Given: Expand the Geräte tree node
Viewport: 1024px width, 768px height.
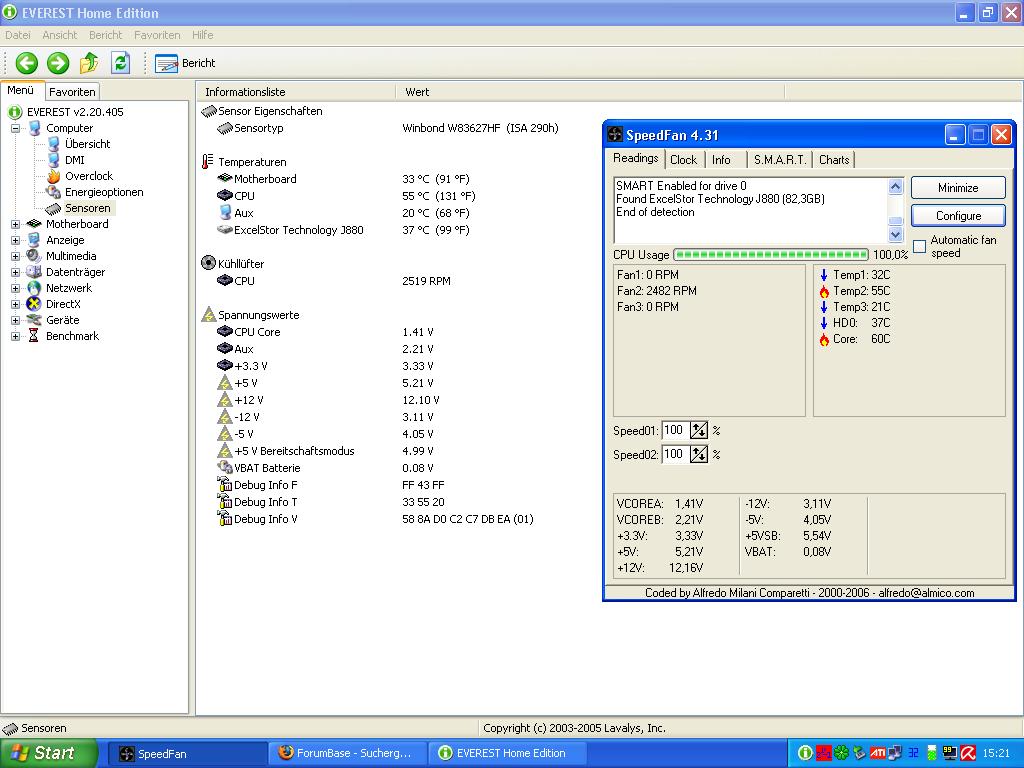Looking at the screenshot, I should pyautogui.click(x=15, y=321).
